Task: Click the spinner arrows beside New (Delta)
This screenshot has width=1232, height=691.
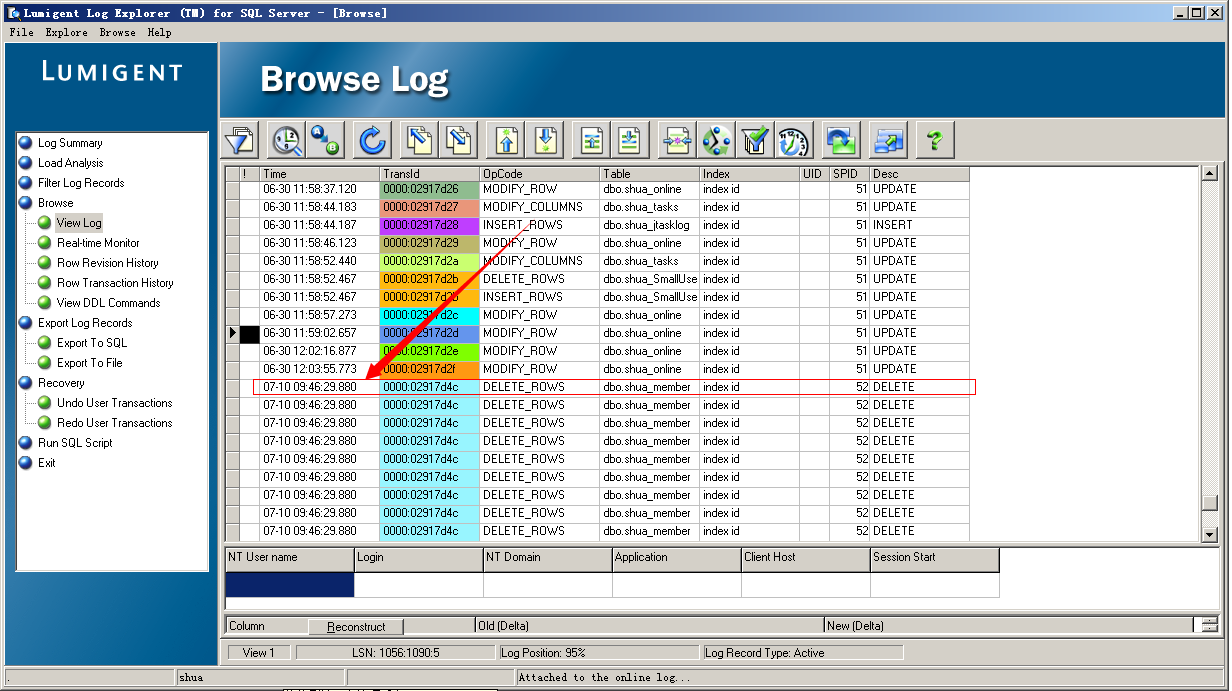Action: (1210, 626)
